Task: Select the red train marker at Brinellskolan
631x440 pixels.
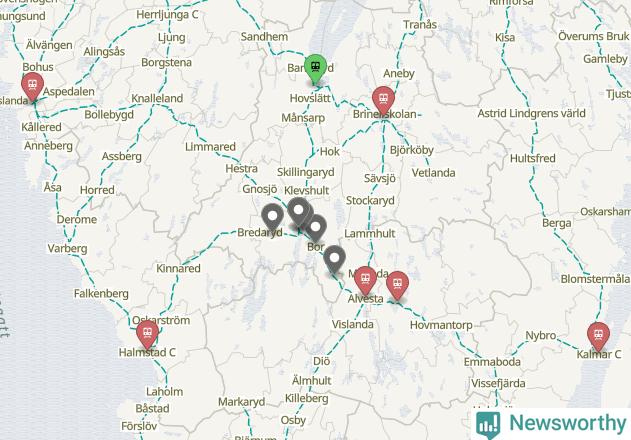Action: tap(383, 100)
